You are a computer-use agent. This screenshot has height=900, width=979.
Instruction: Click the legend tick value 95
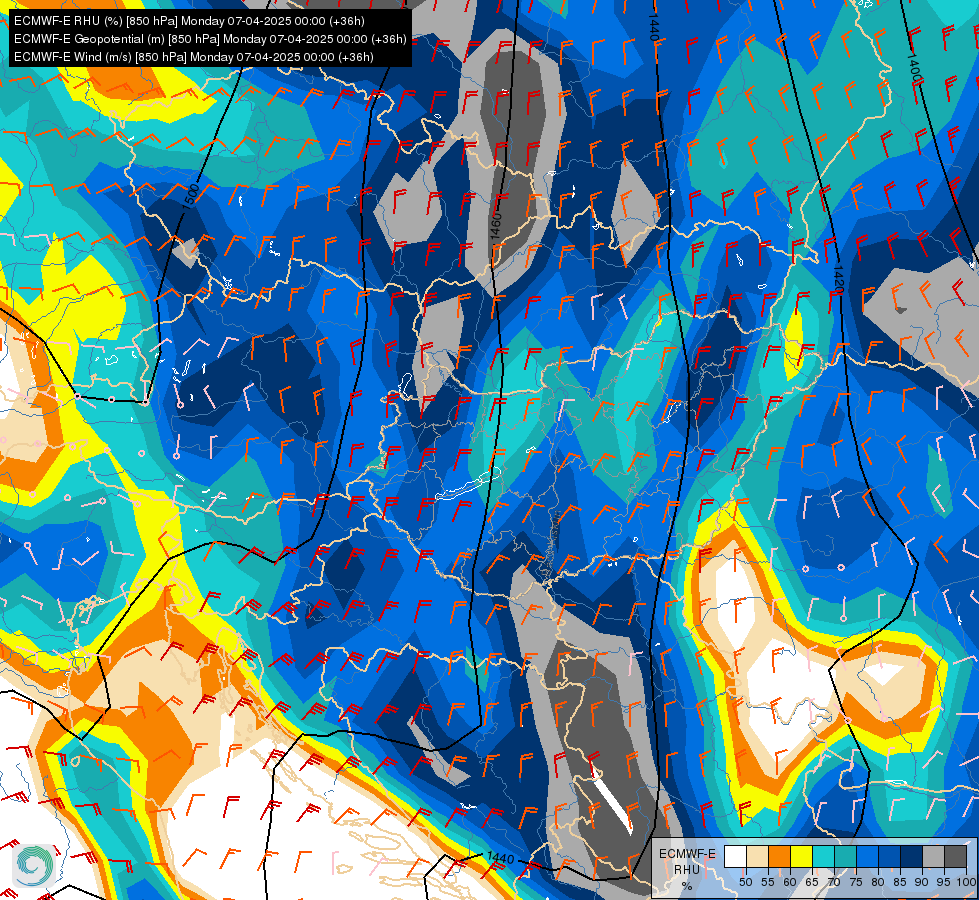point(943,882)
